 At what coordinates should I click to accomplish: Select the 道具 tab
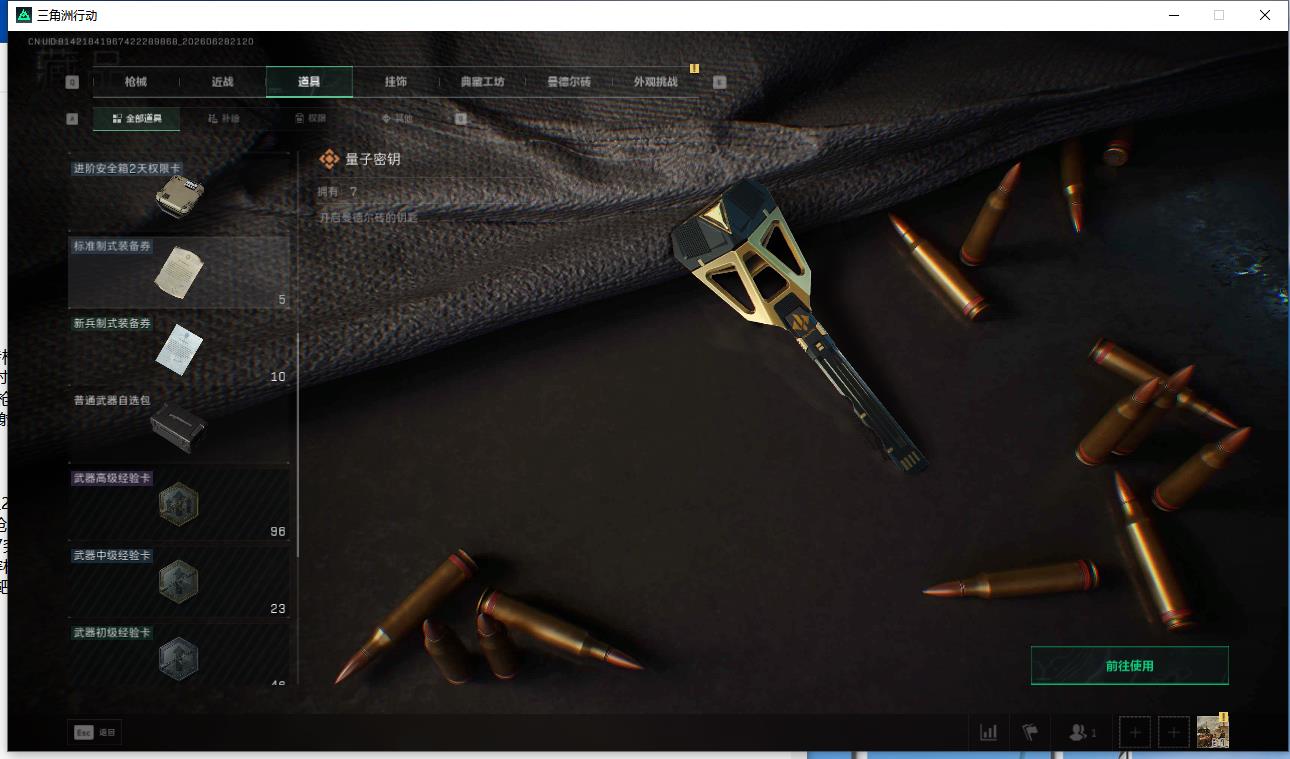tap(309, 82)
